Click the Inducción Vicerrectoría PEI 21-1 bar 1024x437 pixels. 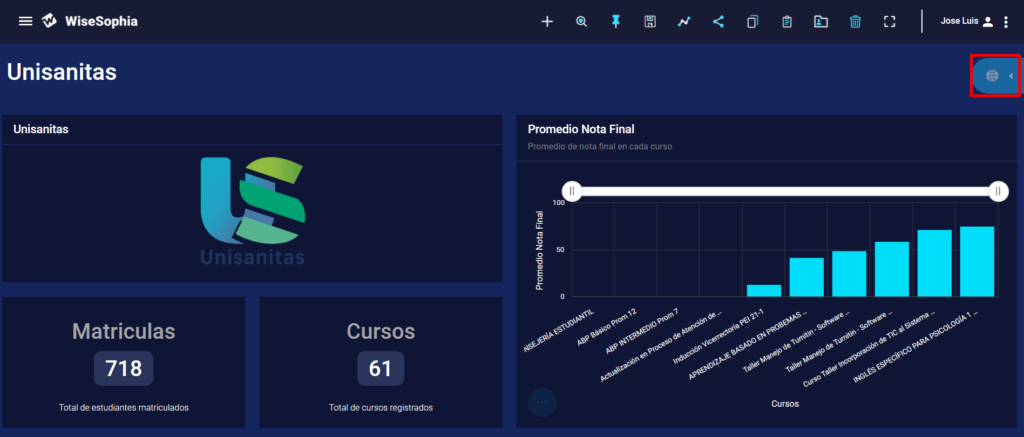click(763, 291)
